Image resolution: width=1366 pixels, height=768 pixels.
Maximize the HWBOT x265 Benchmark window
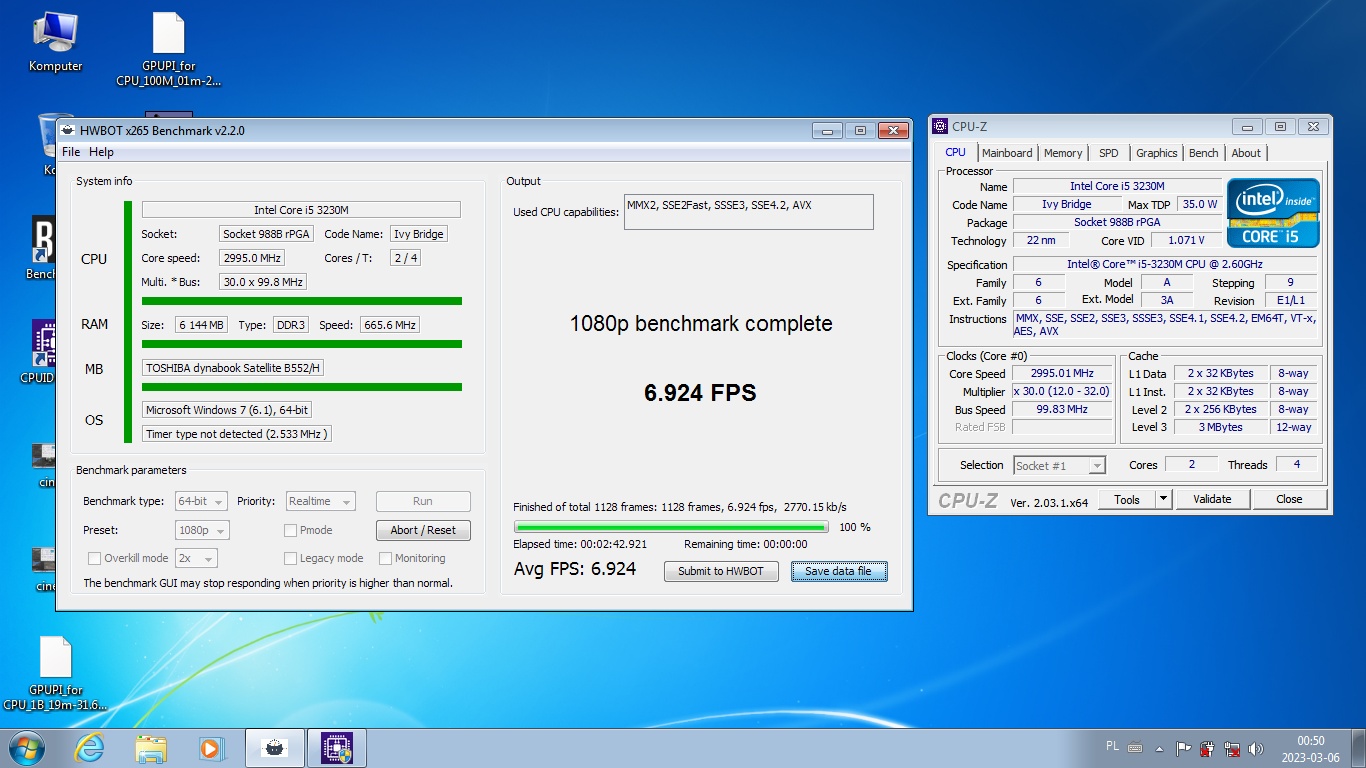coord(859,130)
